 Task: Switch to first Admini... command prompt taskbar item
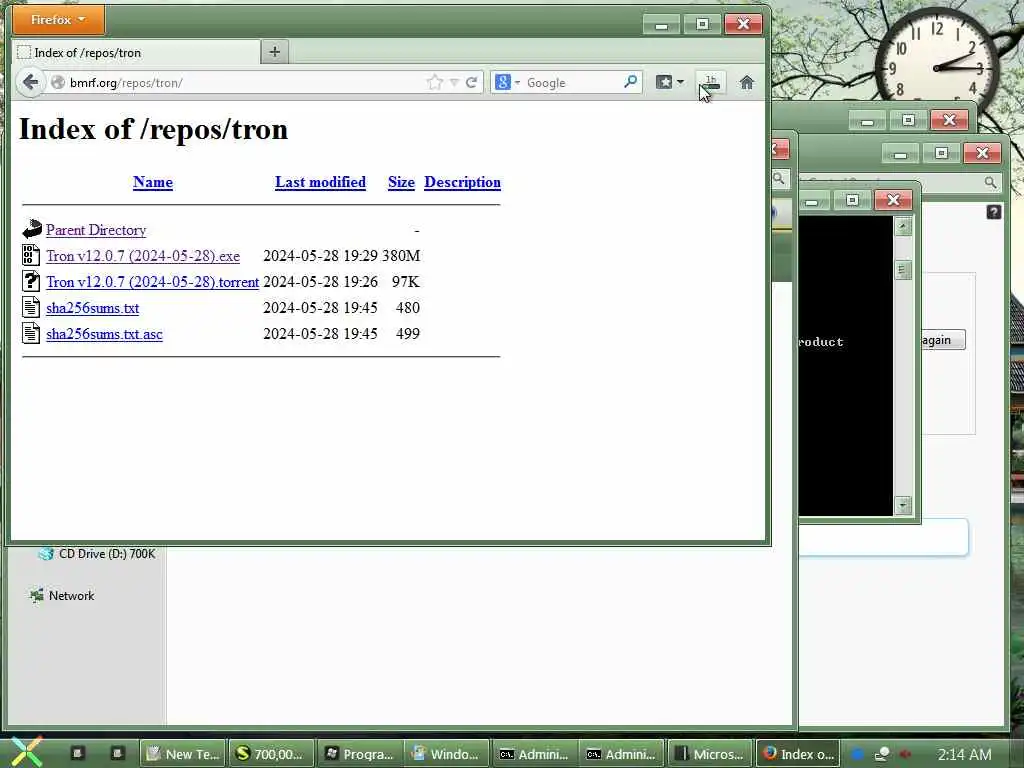pyautogui.click(x=535, y=754)
